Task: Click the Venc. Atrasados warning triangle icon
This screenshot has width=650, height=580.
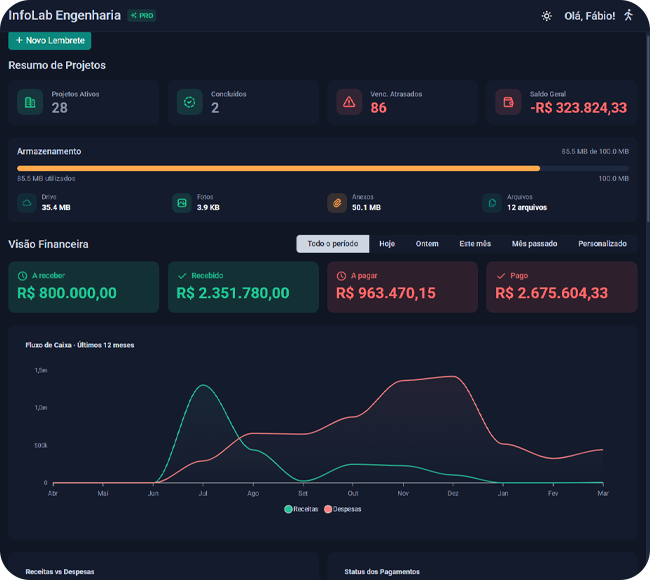Action: pyautogui.click(x=349, y=102)
